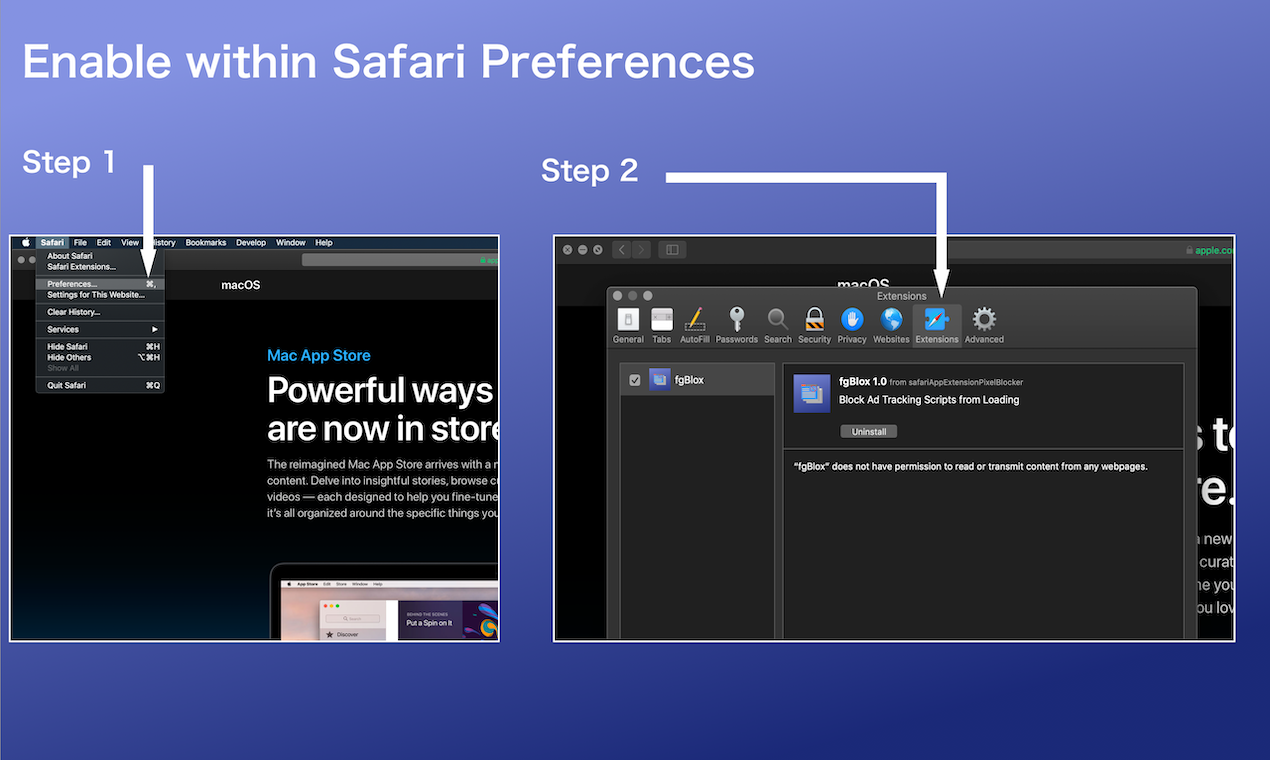
Task: Click 'Block Ad Tracking Scripts from Loading' text
Action: coord(929,400)
